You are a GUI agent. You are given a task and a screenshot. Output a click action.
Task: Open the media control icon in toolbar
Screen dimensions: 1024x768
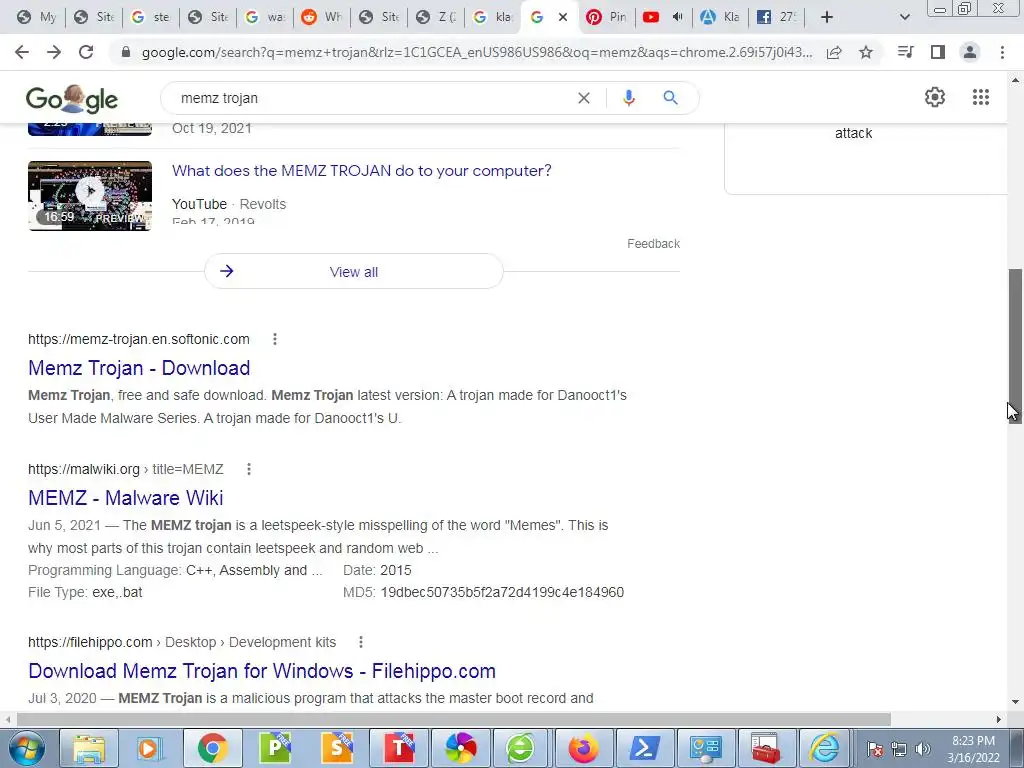905,52
